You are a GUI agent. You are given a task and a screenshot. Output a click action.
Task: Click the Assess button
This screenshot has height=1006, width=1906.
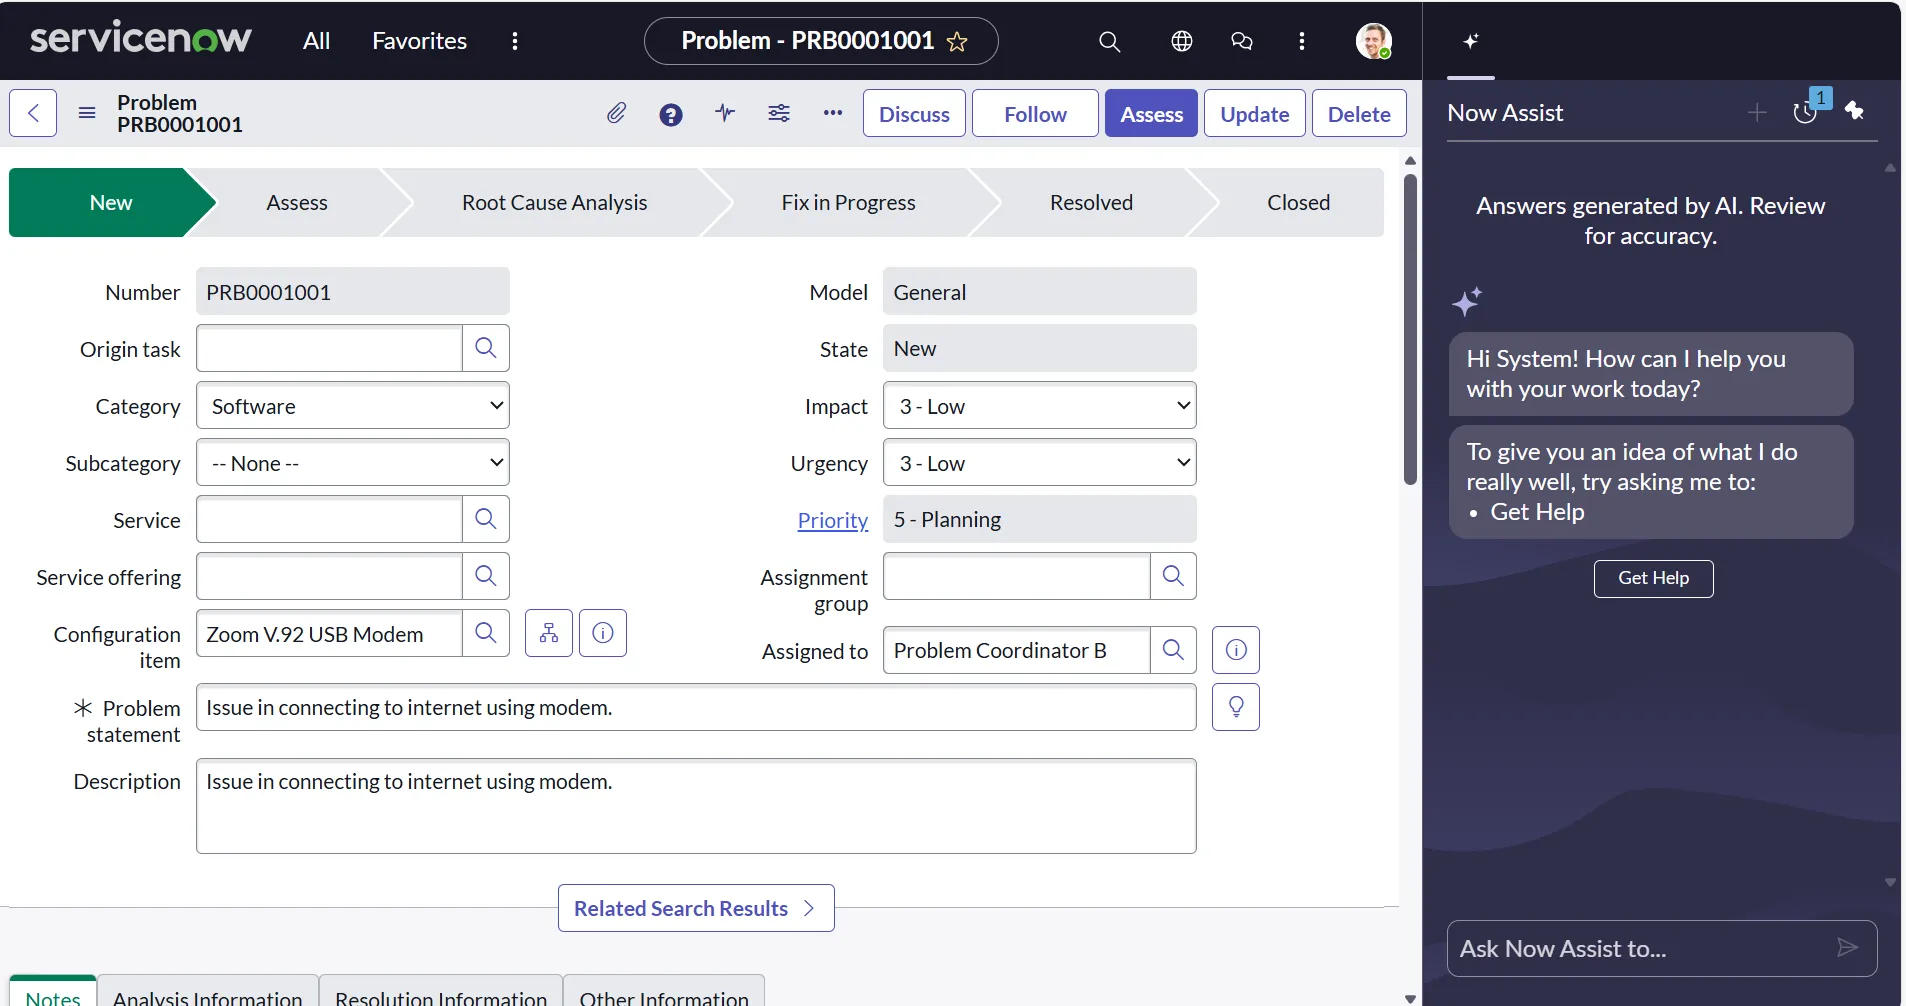(x=1151, y=114)
